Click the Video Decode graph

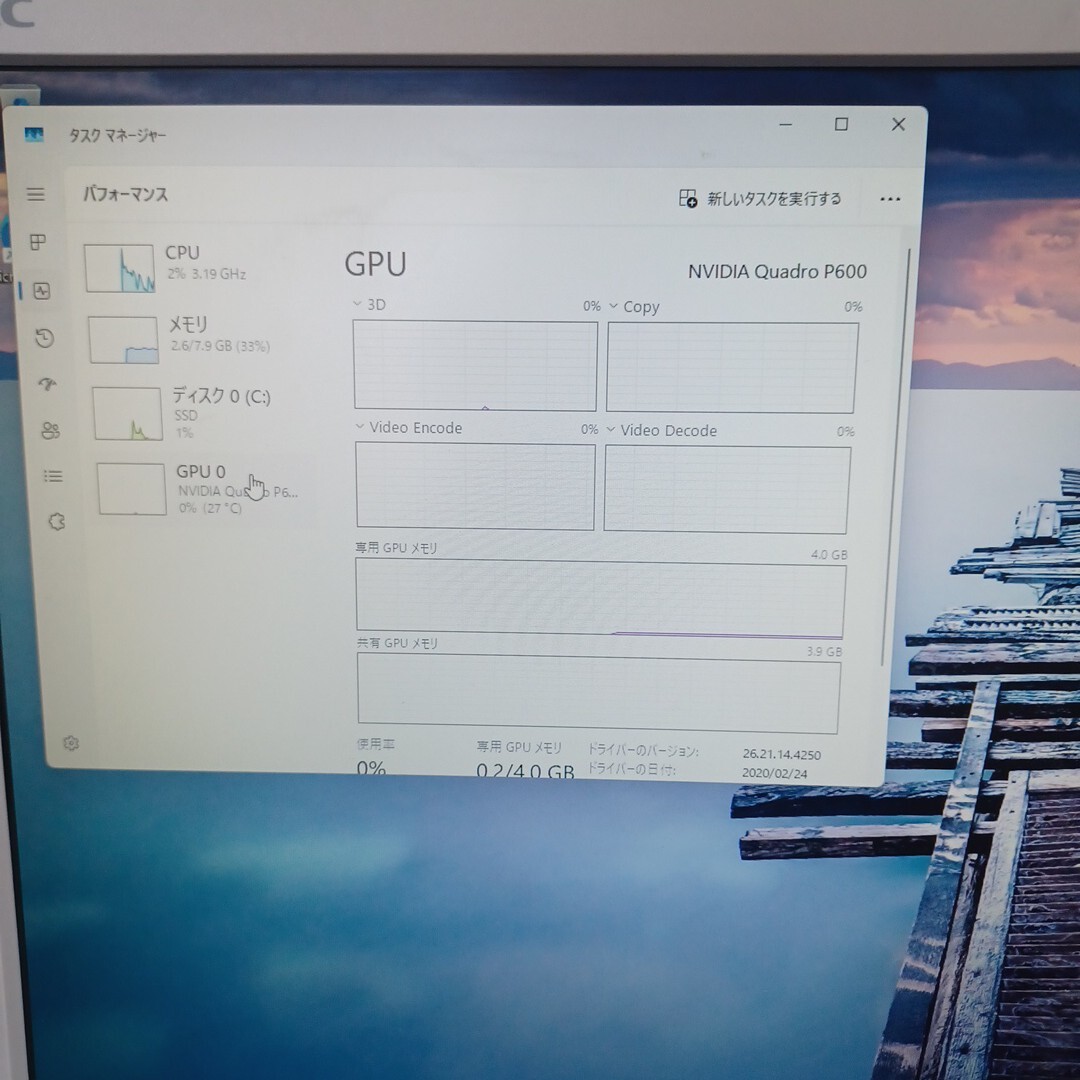pyautogui.click(x=727, y=490)
